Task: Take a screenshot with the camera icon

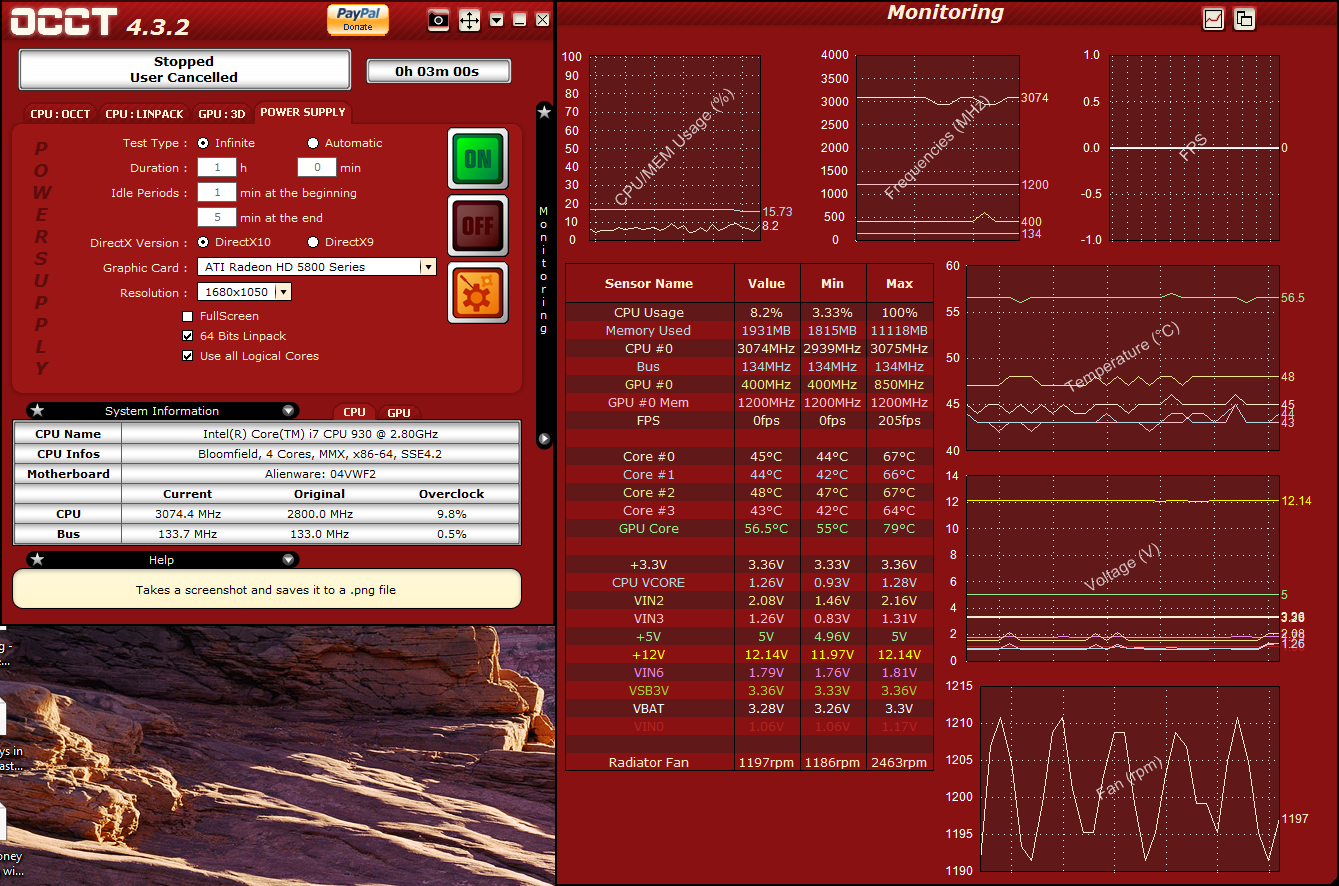Action: tap(438, 20)
